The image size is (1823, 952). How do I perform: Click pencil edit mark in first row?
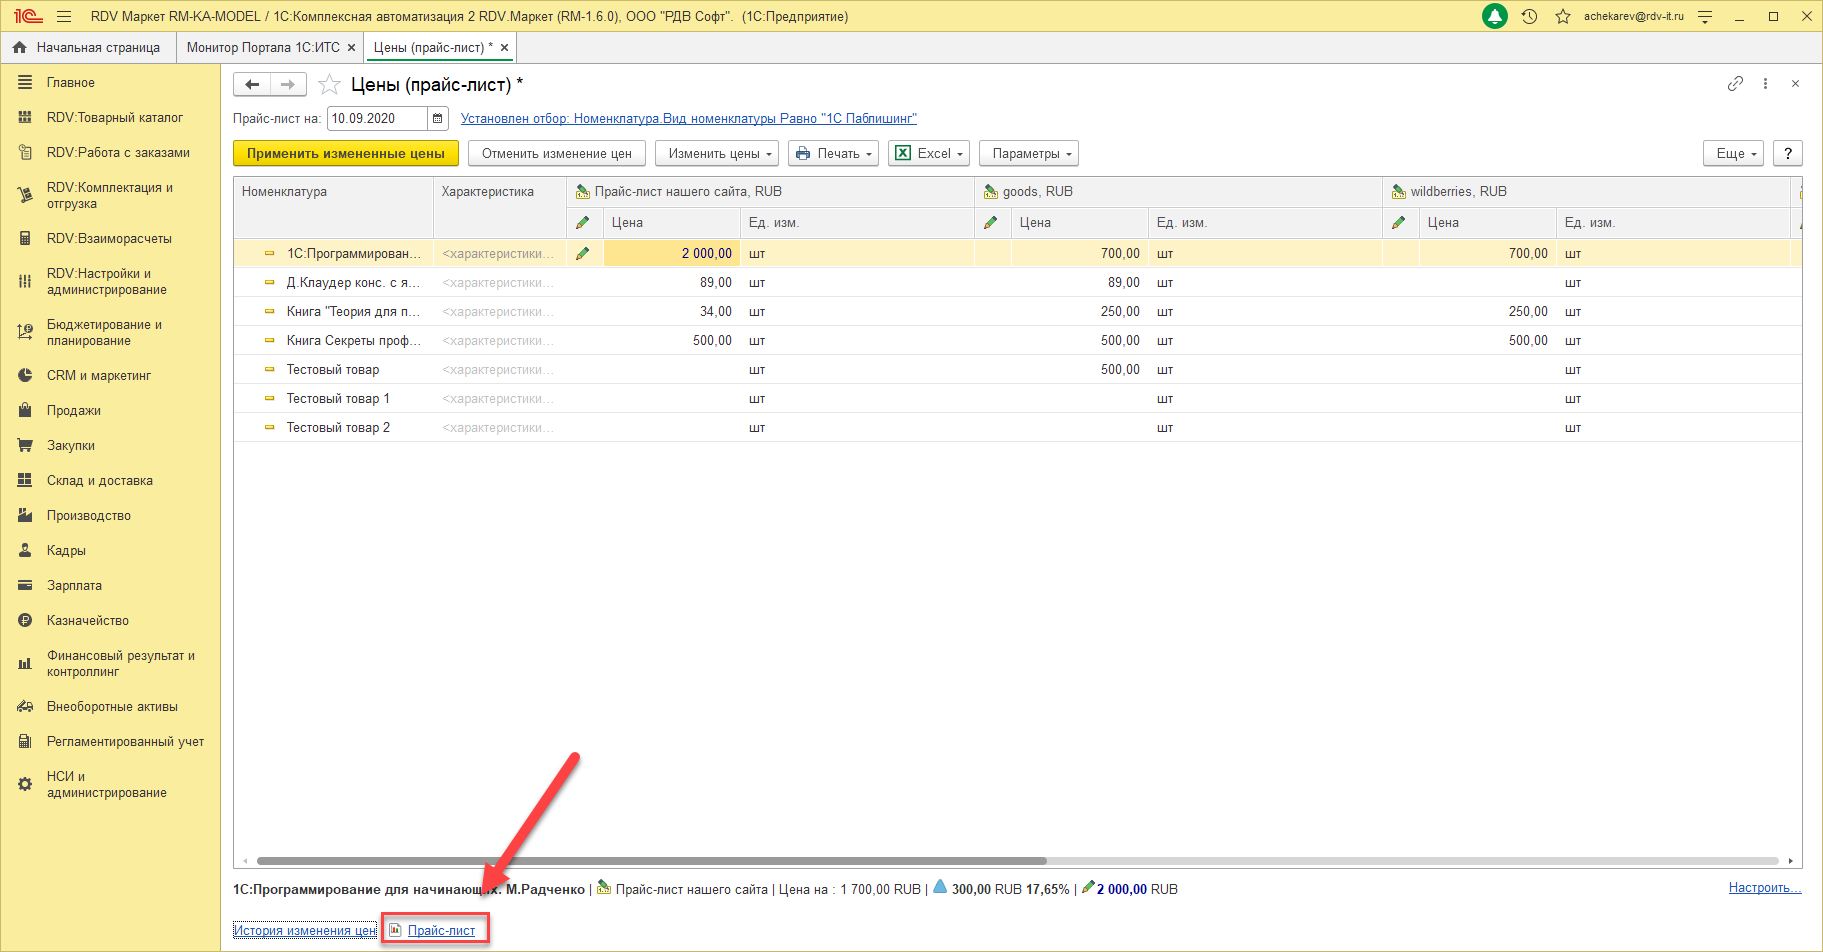pyautogui.click(x=583, y=254)
